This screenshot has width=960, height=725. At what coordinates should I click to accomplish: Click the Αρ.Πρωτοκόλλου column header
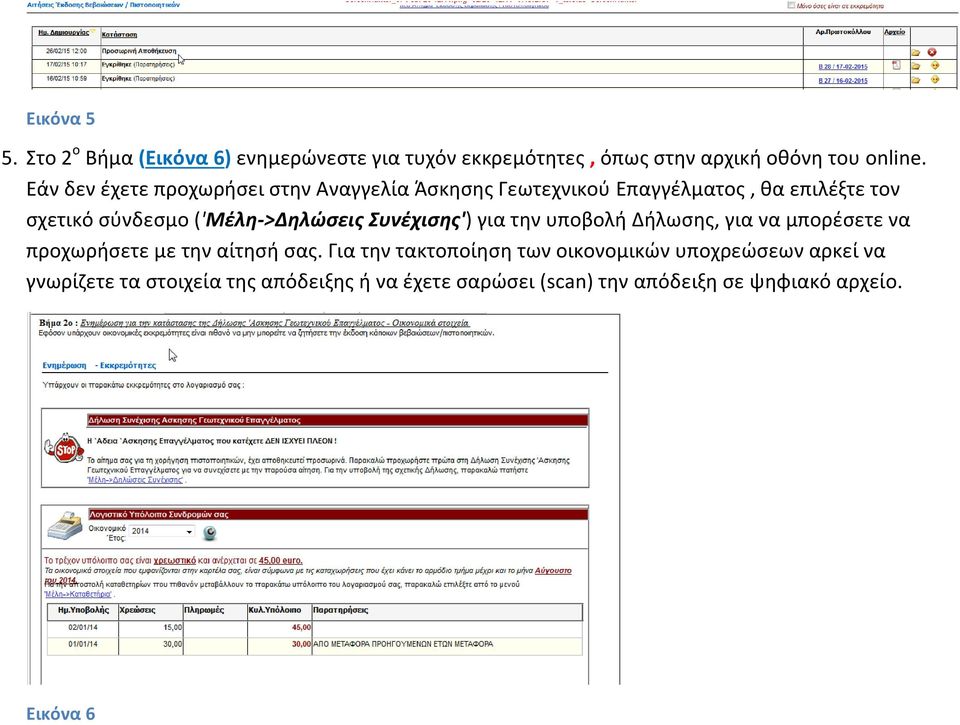(843, 32)
